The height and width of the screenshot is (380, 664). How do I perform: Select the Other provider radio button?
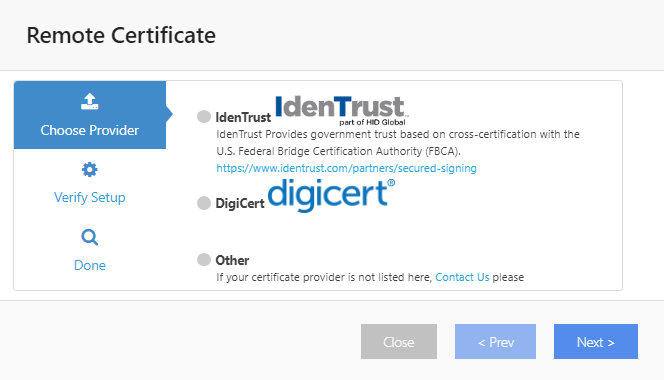click(204, 259)
